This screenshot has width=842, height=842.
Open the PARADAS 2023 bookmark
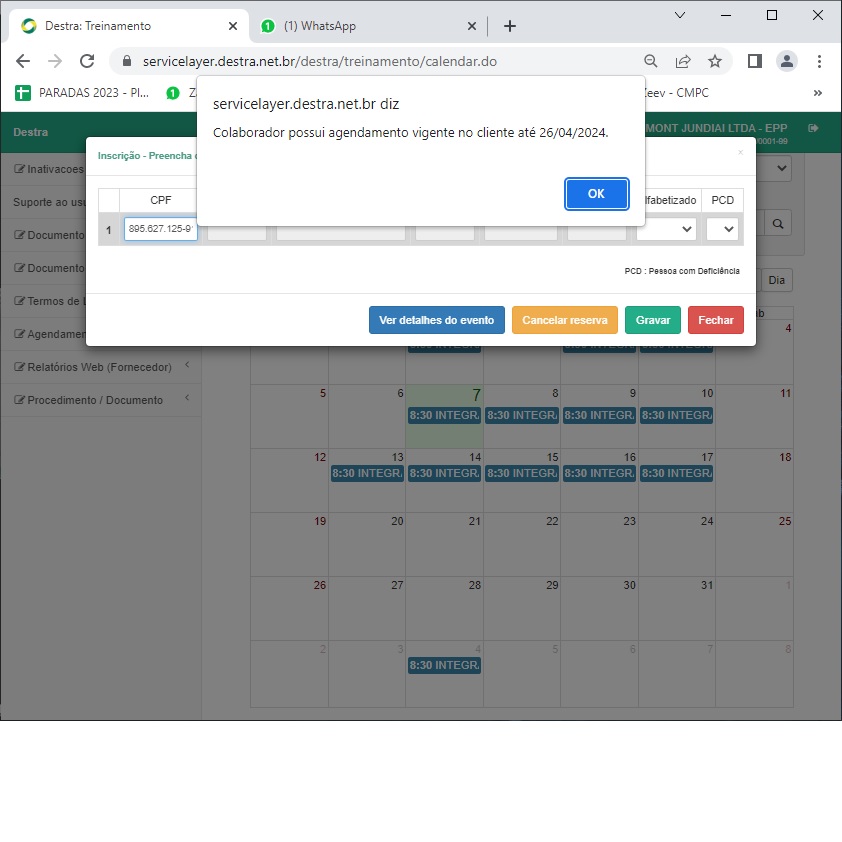tap(82, 93)
